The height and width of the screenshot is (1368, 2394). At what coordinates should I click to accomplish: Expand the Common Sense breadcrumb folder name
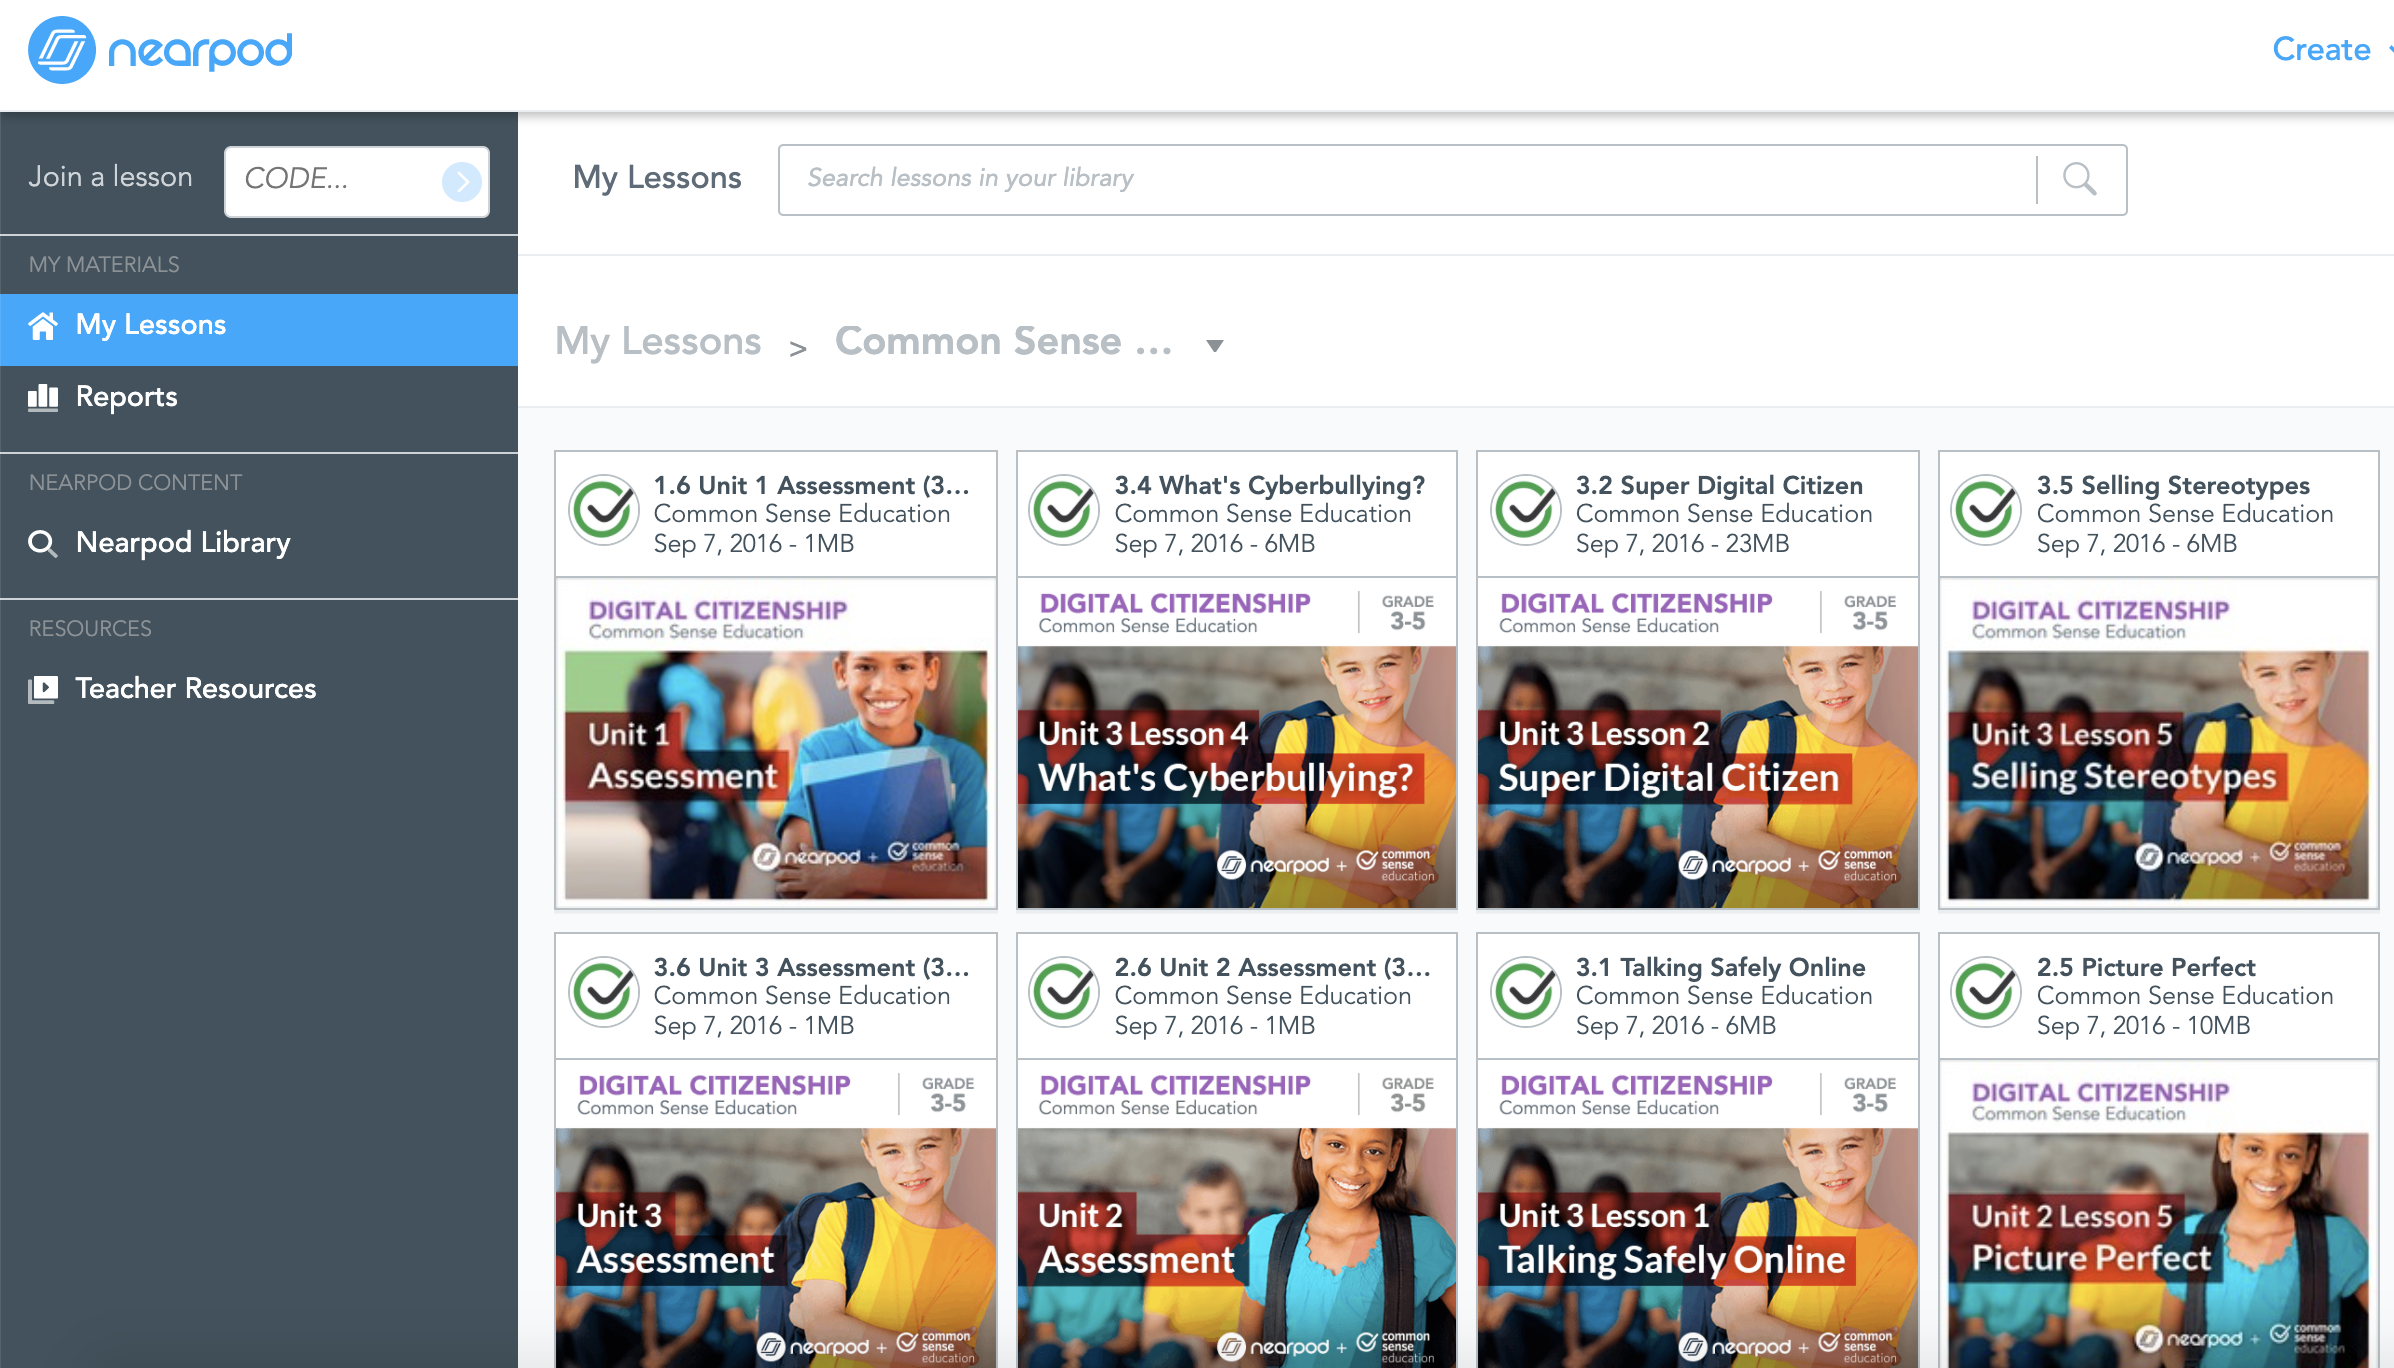1003,342
